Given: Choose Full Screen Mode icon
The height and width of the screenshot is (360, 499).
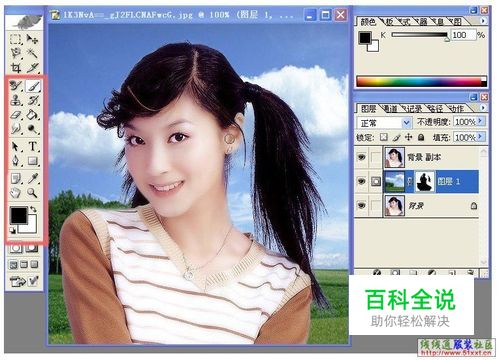Looking at the screenshot, I should [x=34, y=265].
